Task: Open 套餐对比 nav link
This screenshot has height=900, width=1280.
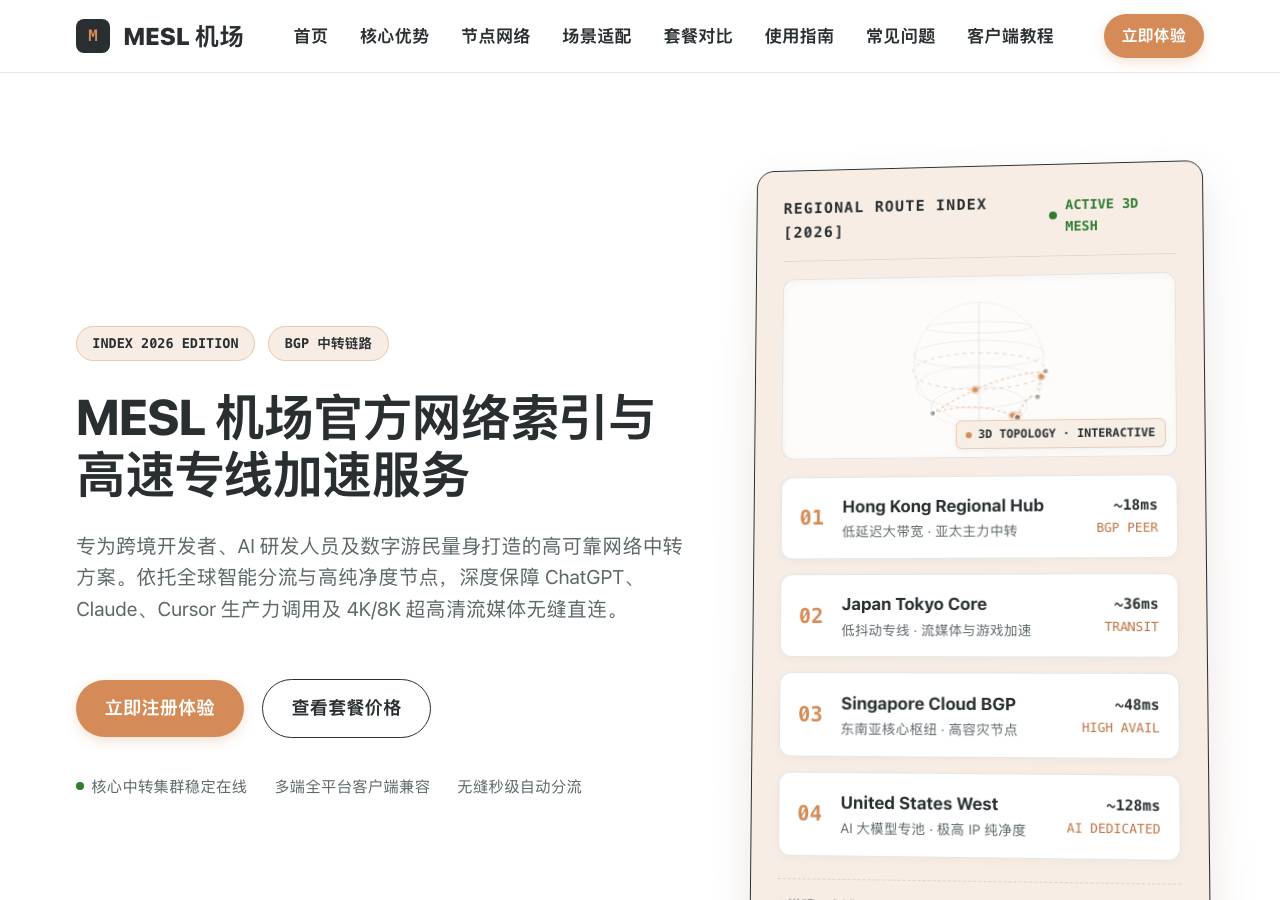Action: [698, 36]
